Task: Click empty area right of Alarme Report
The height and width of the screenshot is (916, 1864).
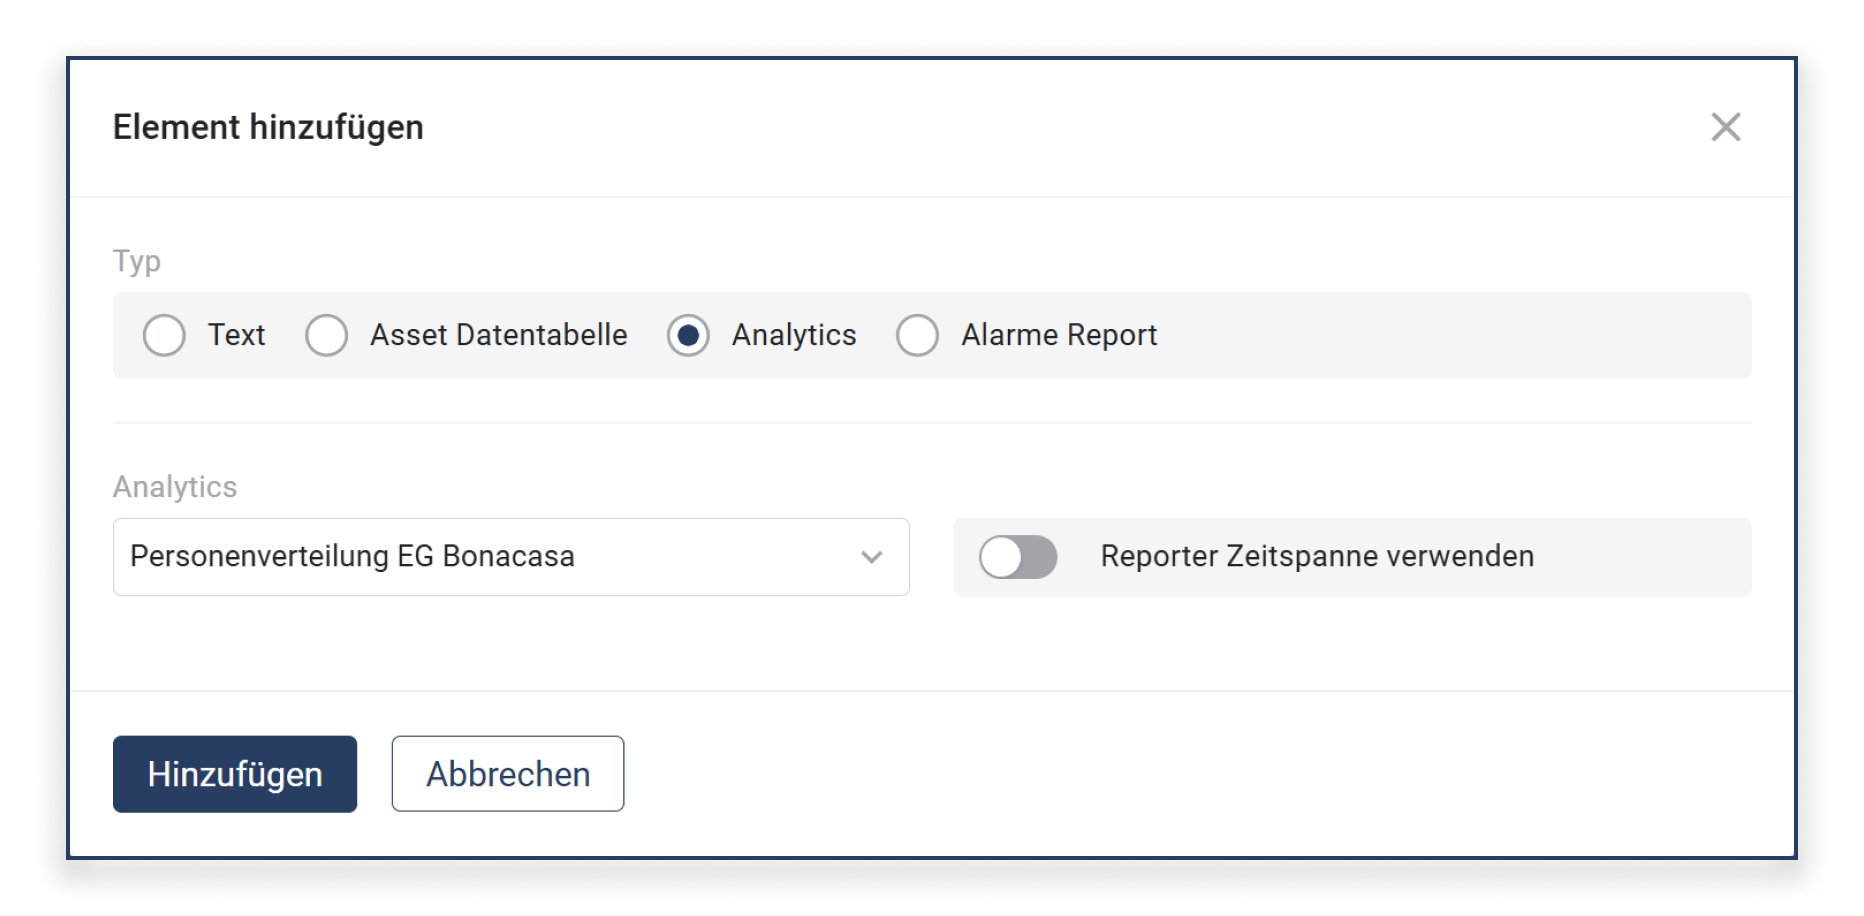Action: [x=1450, y=335]
